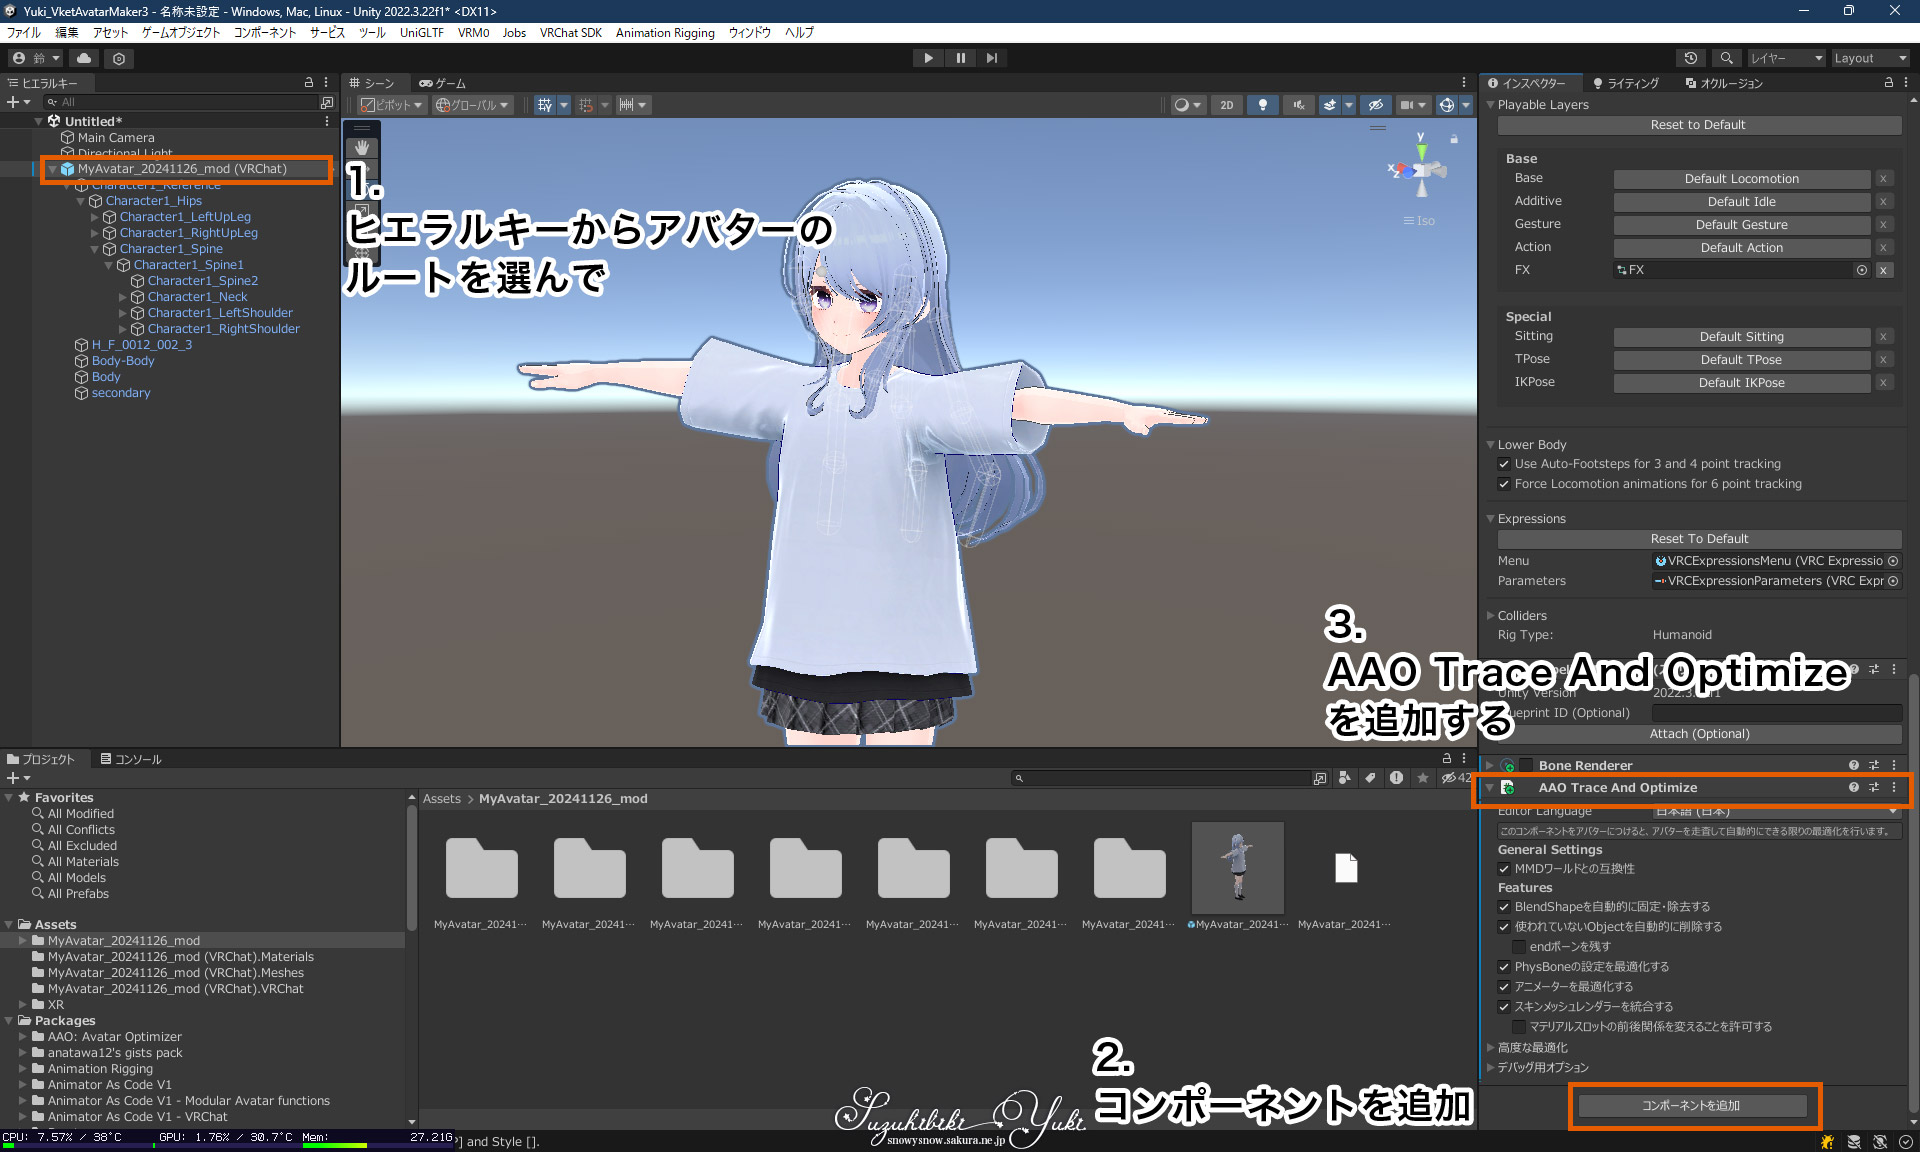Open AAO Trace And Optimize help icon

[1853, 788]
